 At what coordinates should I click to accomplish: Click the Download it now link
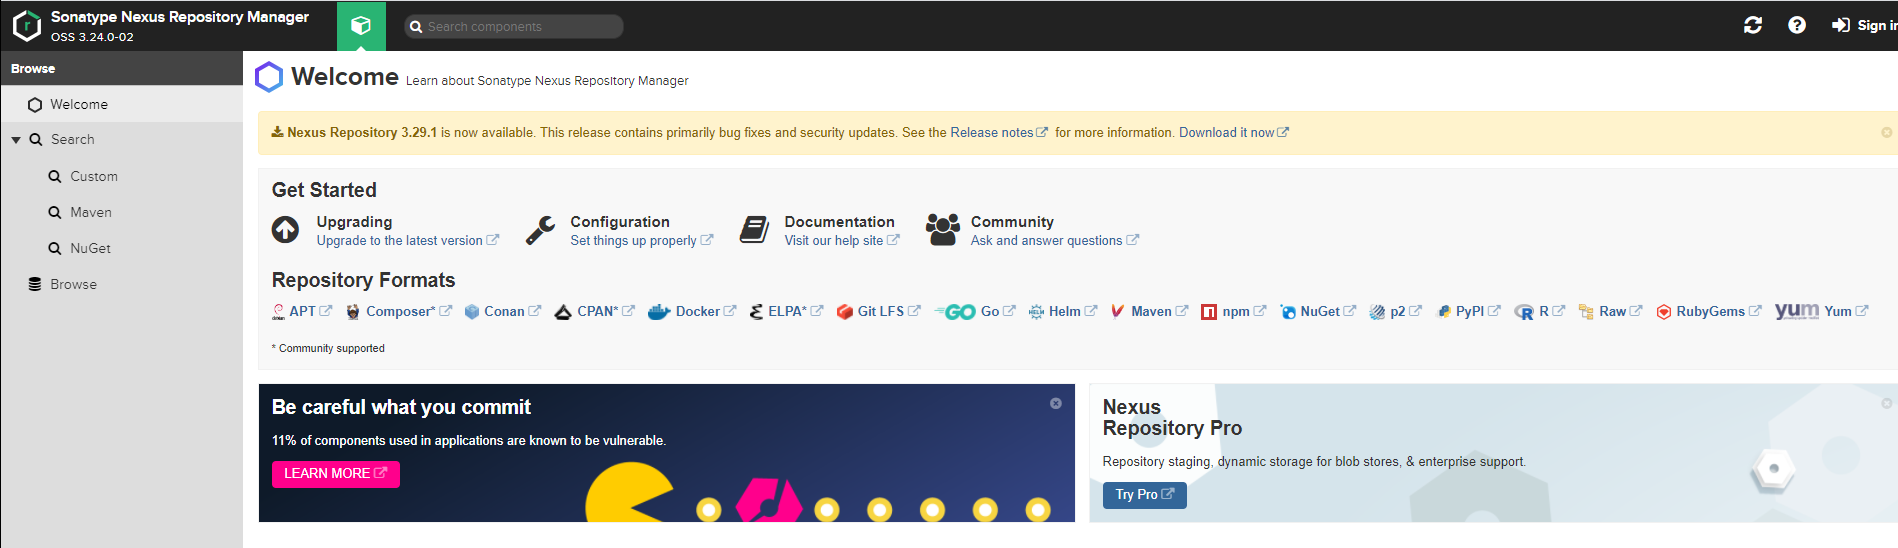coord(1233,132)
